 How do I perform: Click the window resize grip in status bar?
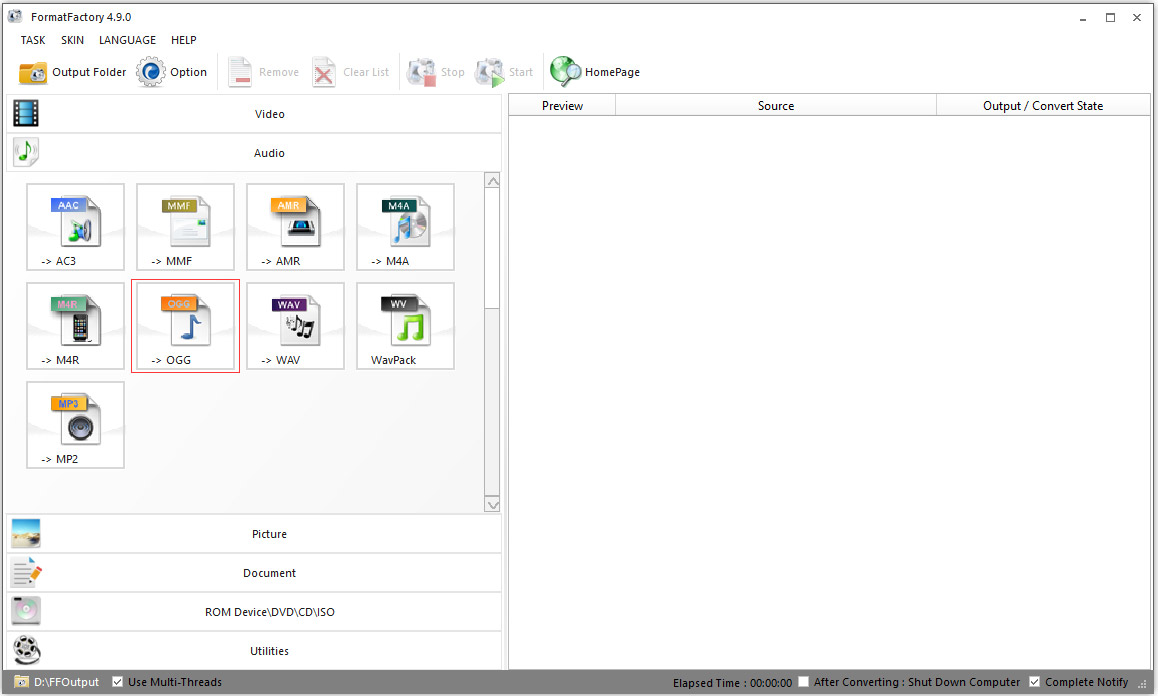(x=1142, y=683)
